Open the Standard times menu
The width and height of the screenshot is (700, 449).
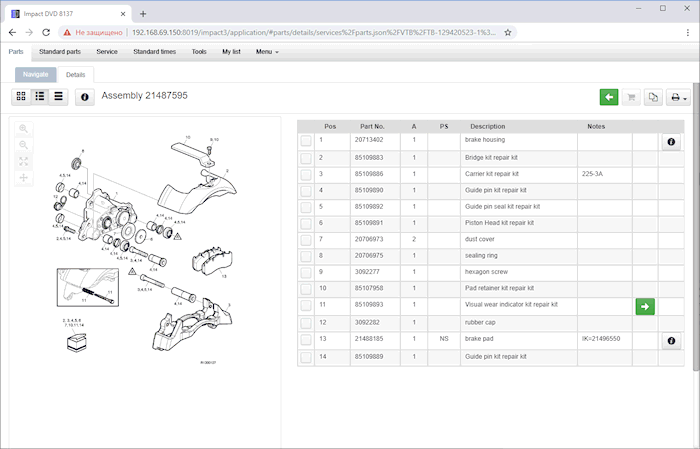[x=154, y=51]
